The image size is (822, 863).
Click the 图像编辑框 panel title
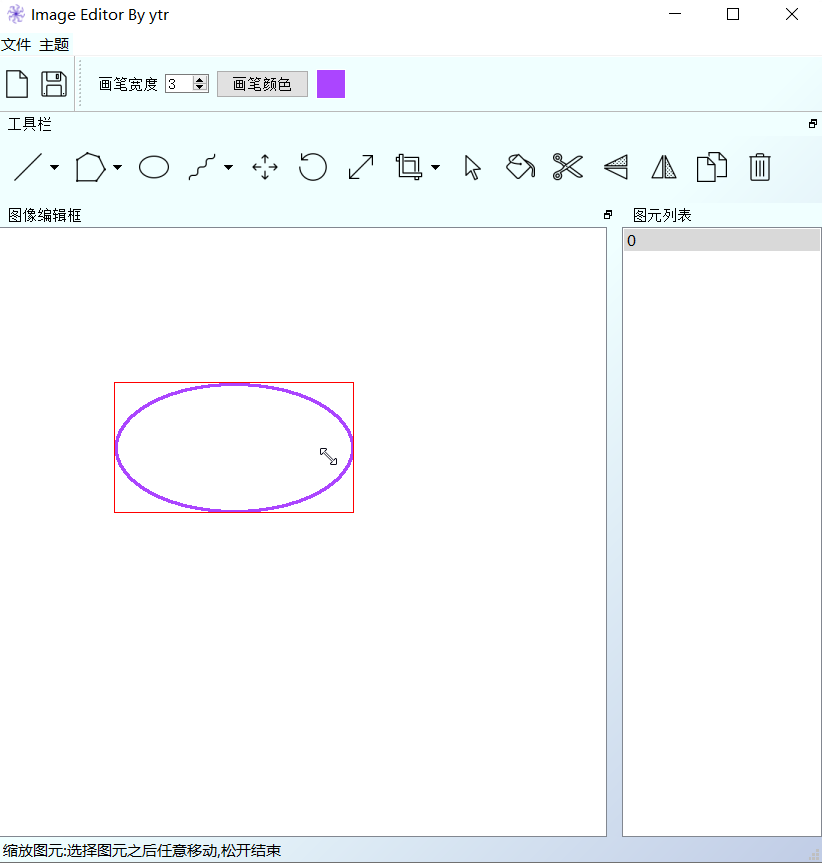(45, 215)
